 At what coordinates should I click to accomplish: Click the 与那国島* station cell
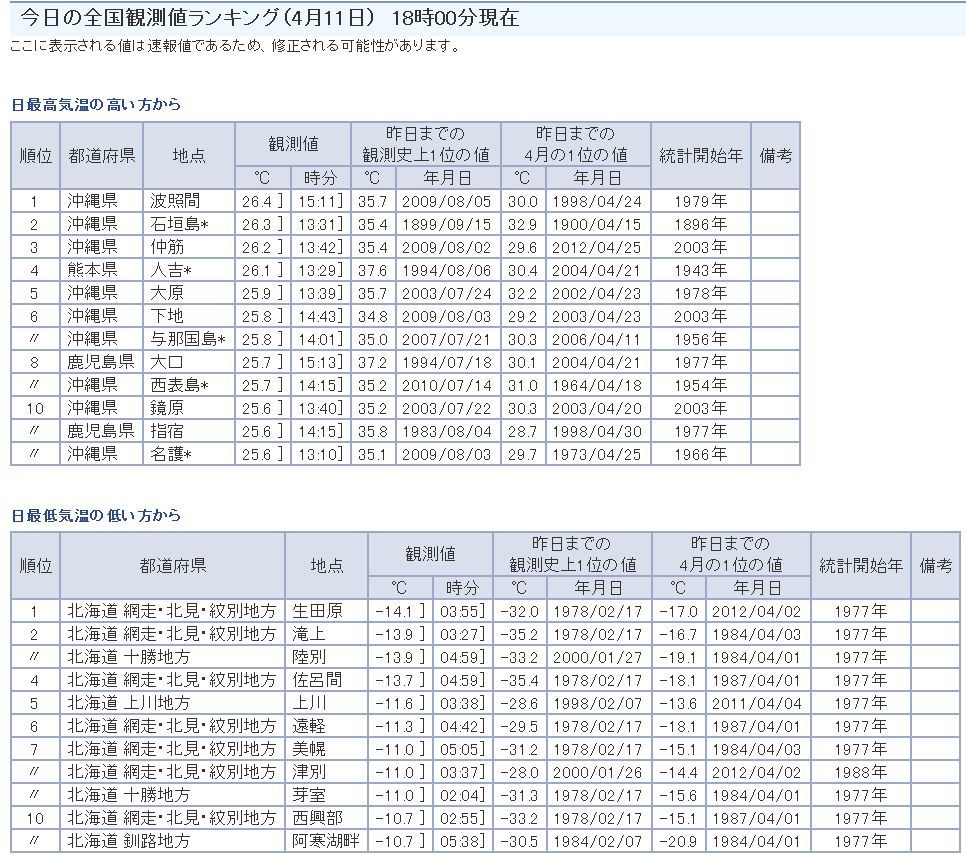[188, 339]
